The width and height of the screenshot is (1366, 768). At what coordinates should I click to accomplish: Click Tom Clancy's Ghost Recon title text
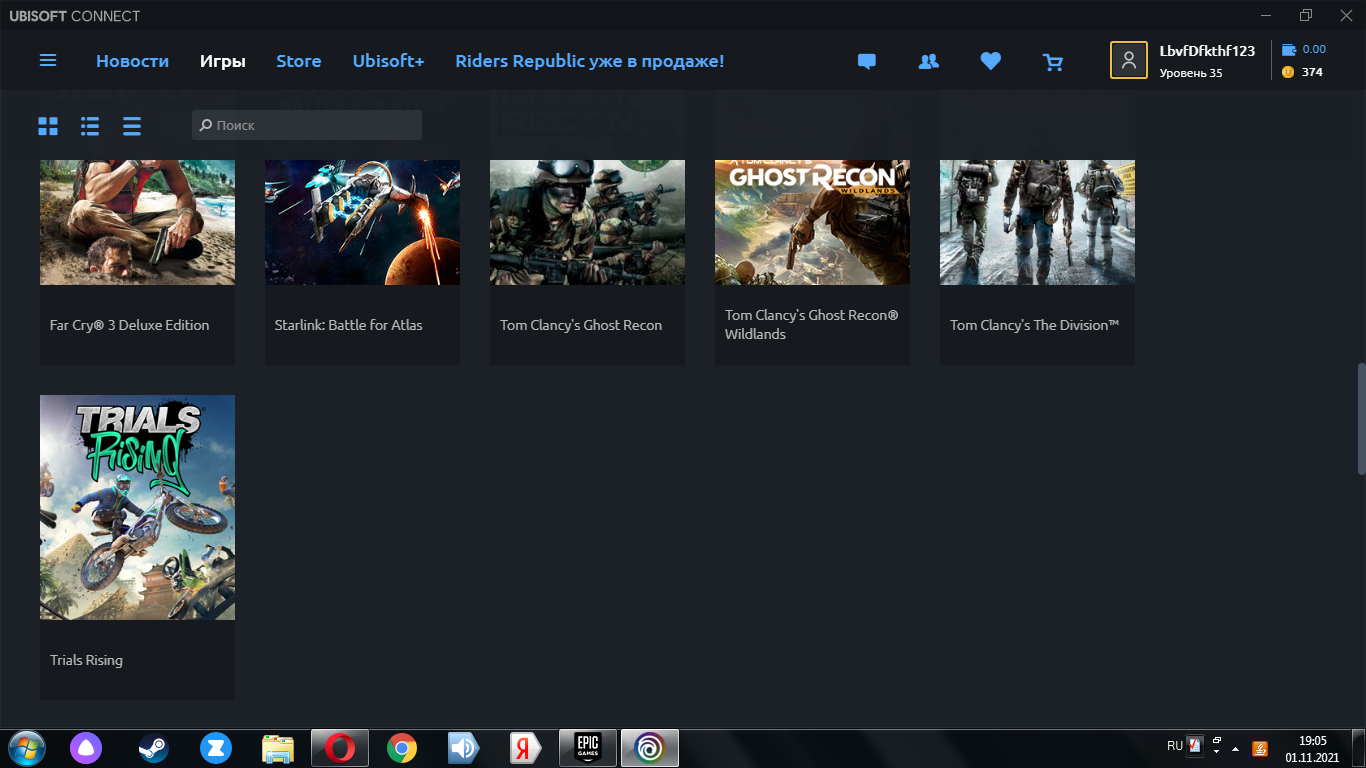pyautogui.click(x=581, y=325)
